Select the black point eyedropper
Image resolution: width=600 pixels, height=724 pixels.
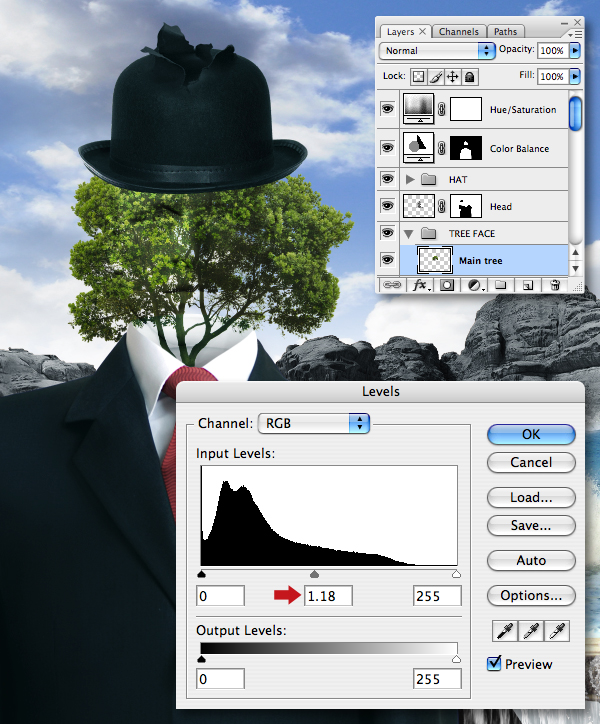[x=505, y=631]
